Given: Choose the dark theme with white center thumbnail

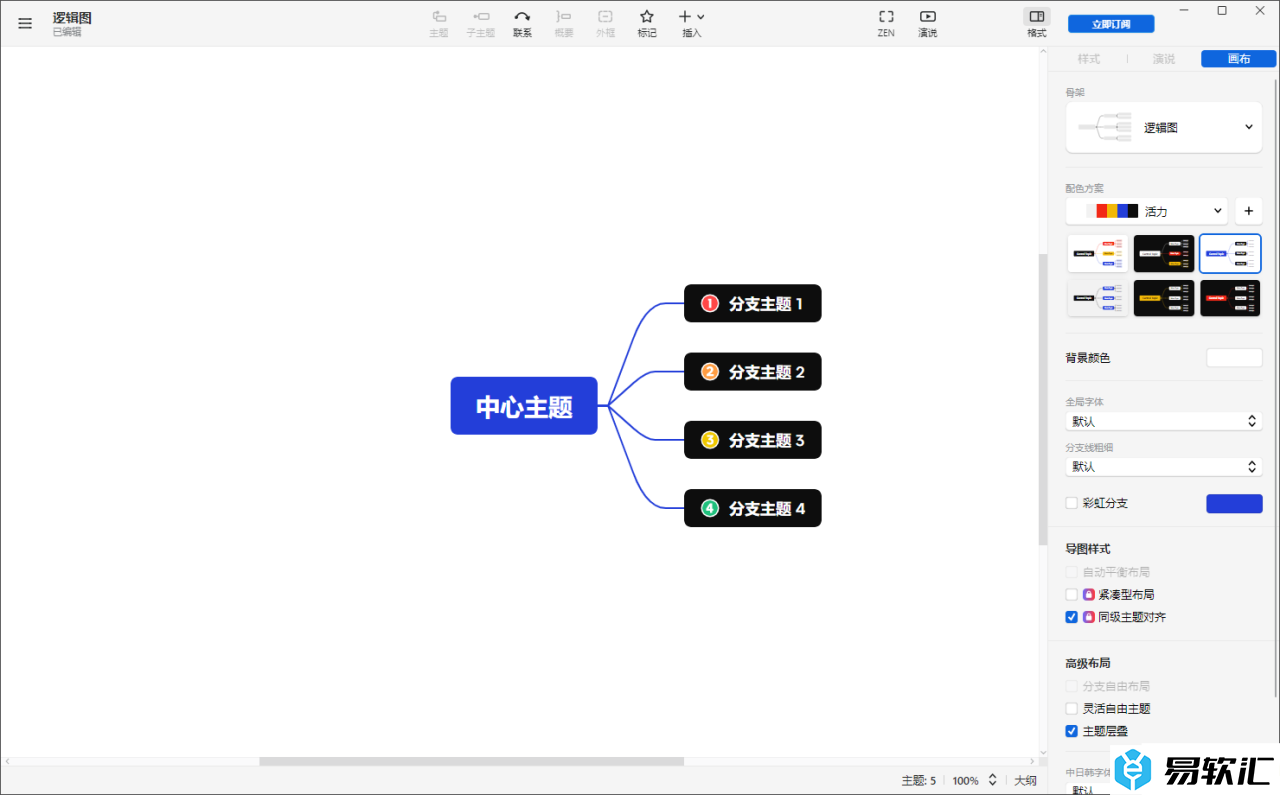Looking at the screenshot, I should (1164, 254).
